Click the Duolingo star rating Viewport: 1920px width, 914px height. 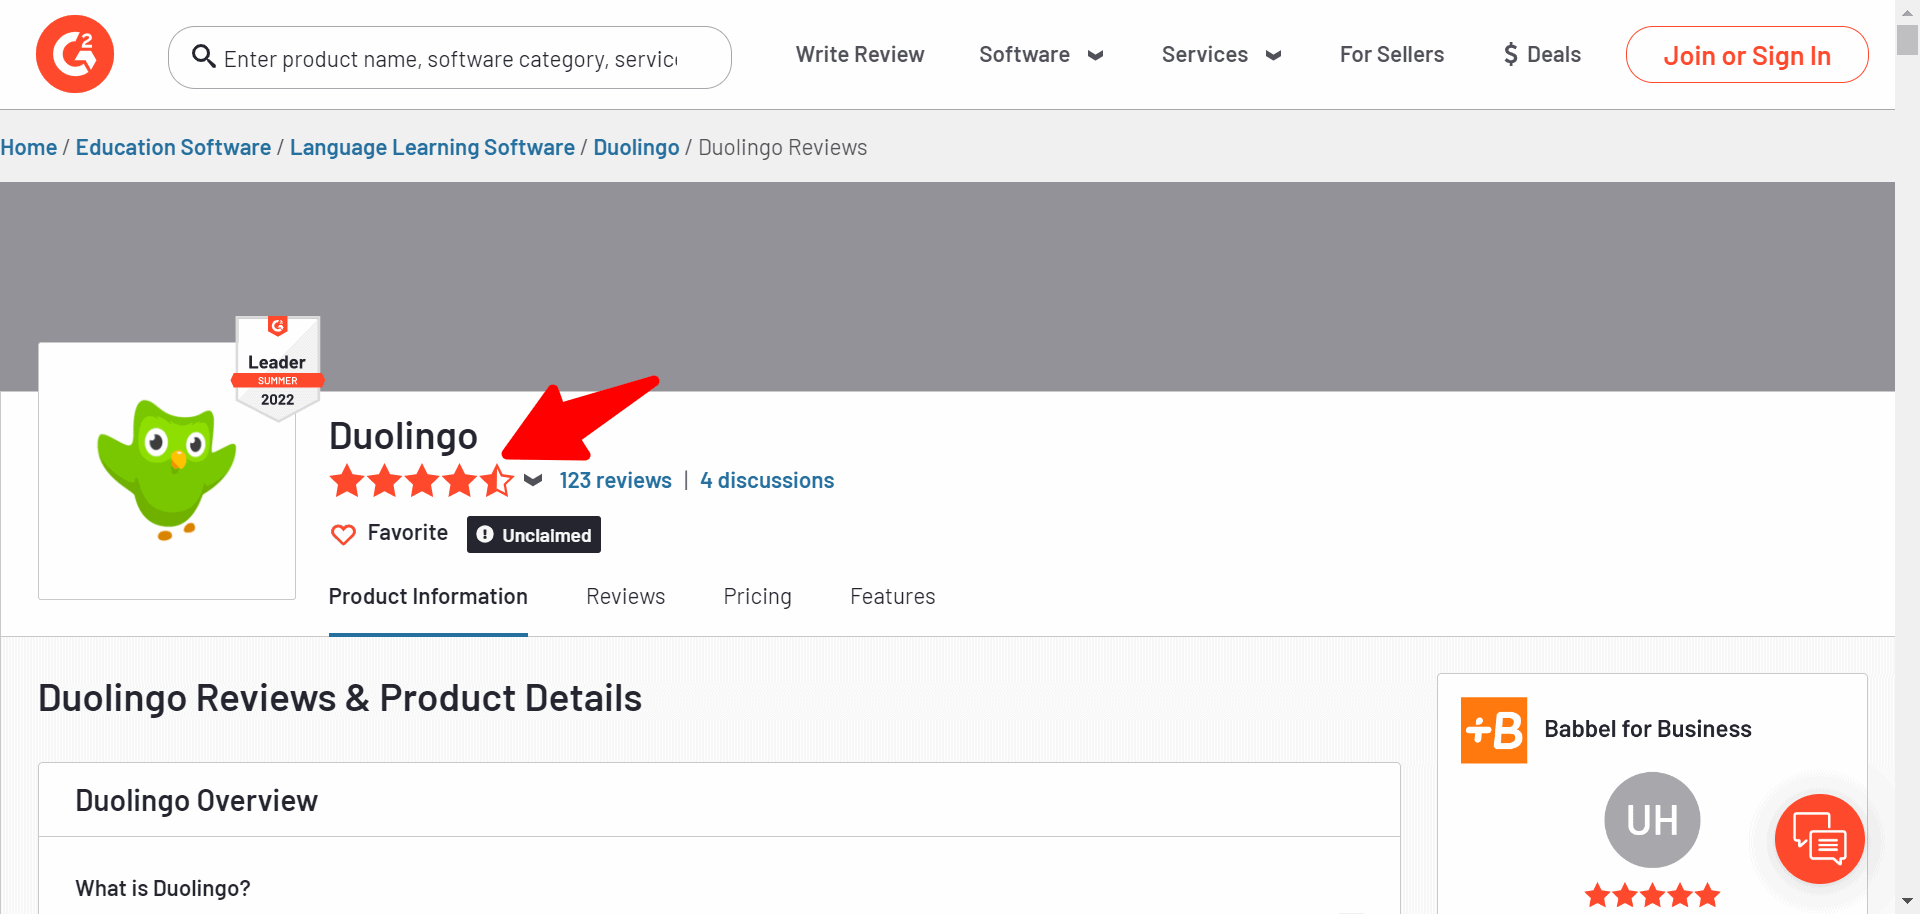(x=421, y=481)
